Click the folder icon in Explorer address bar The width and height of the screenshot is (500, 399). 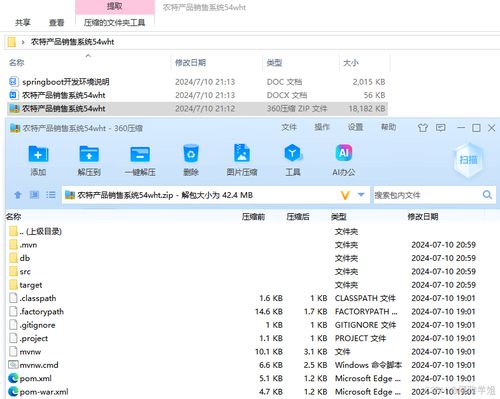tap(12, 42)
